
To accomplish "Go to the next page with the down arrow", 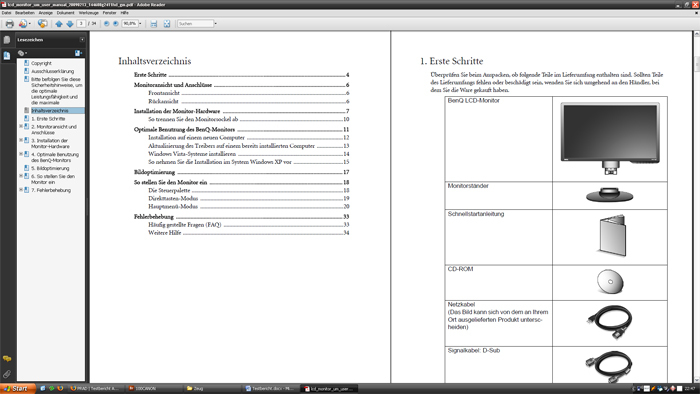I will pos(70,24).
